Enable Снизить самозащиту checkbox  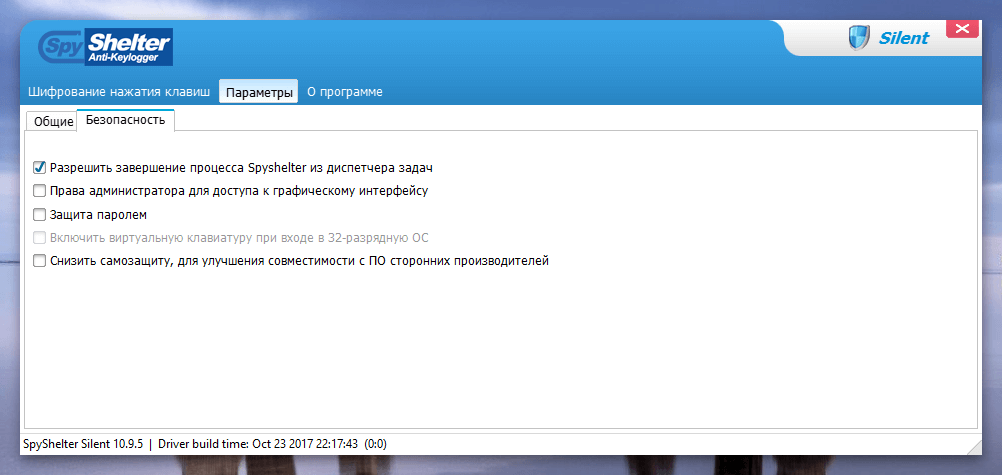40,261
